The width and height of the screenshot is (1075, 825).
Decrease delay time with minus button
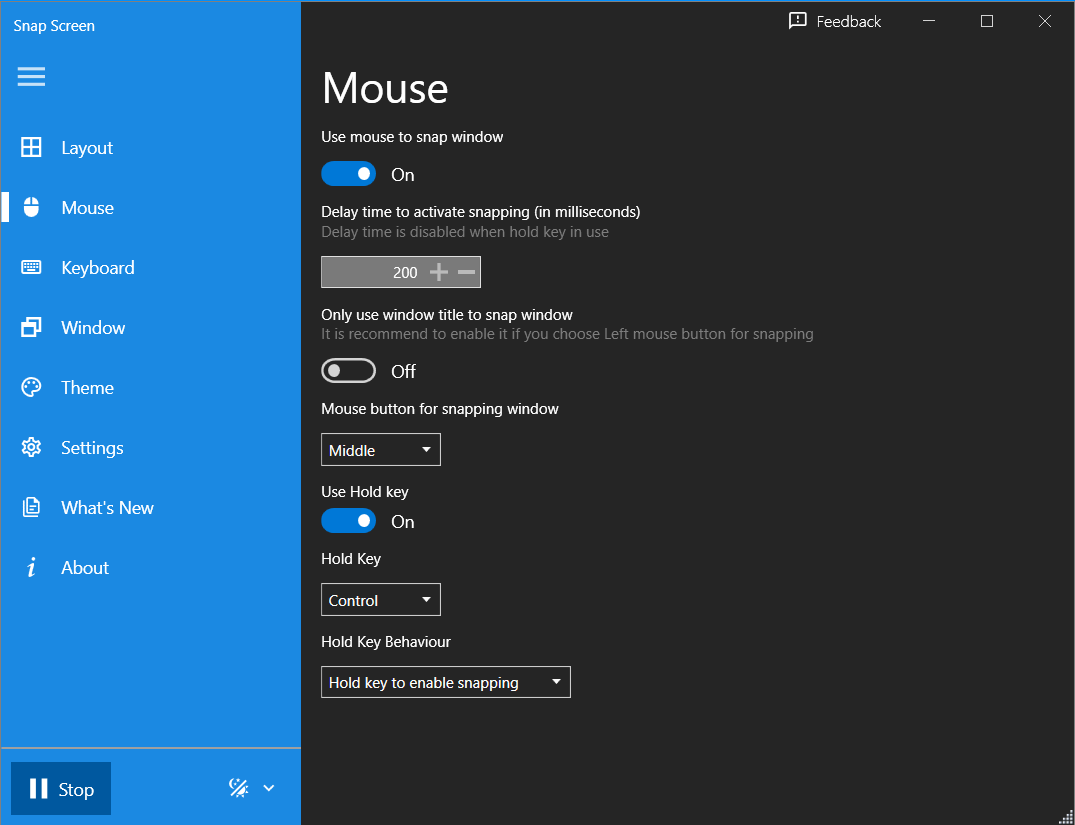[466, 272]
